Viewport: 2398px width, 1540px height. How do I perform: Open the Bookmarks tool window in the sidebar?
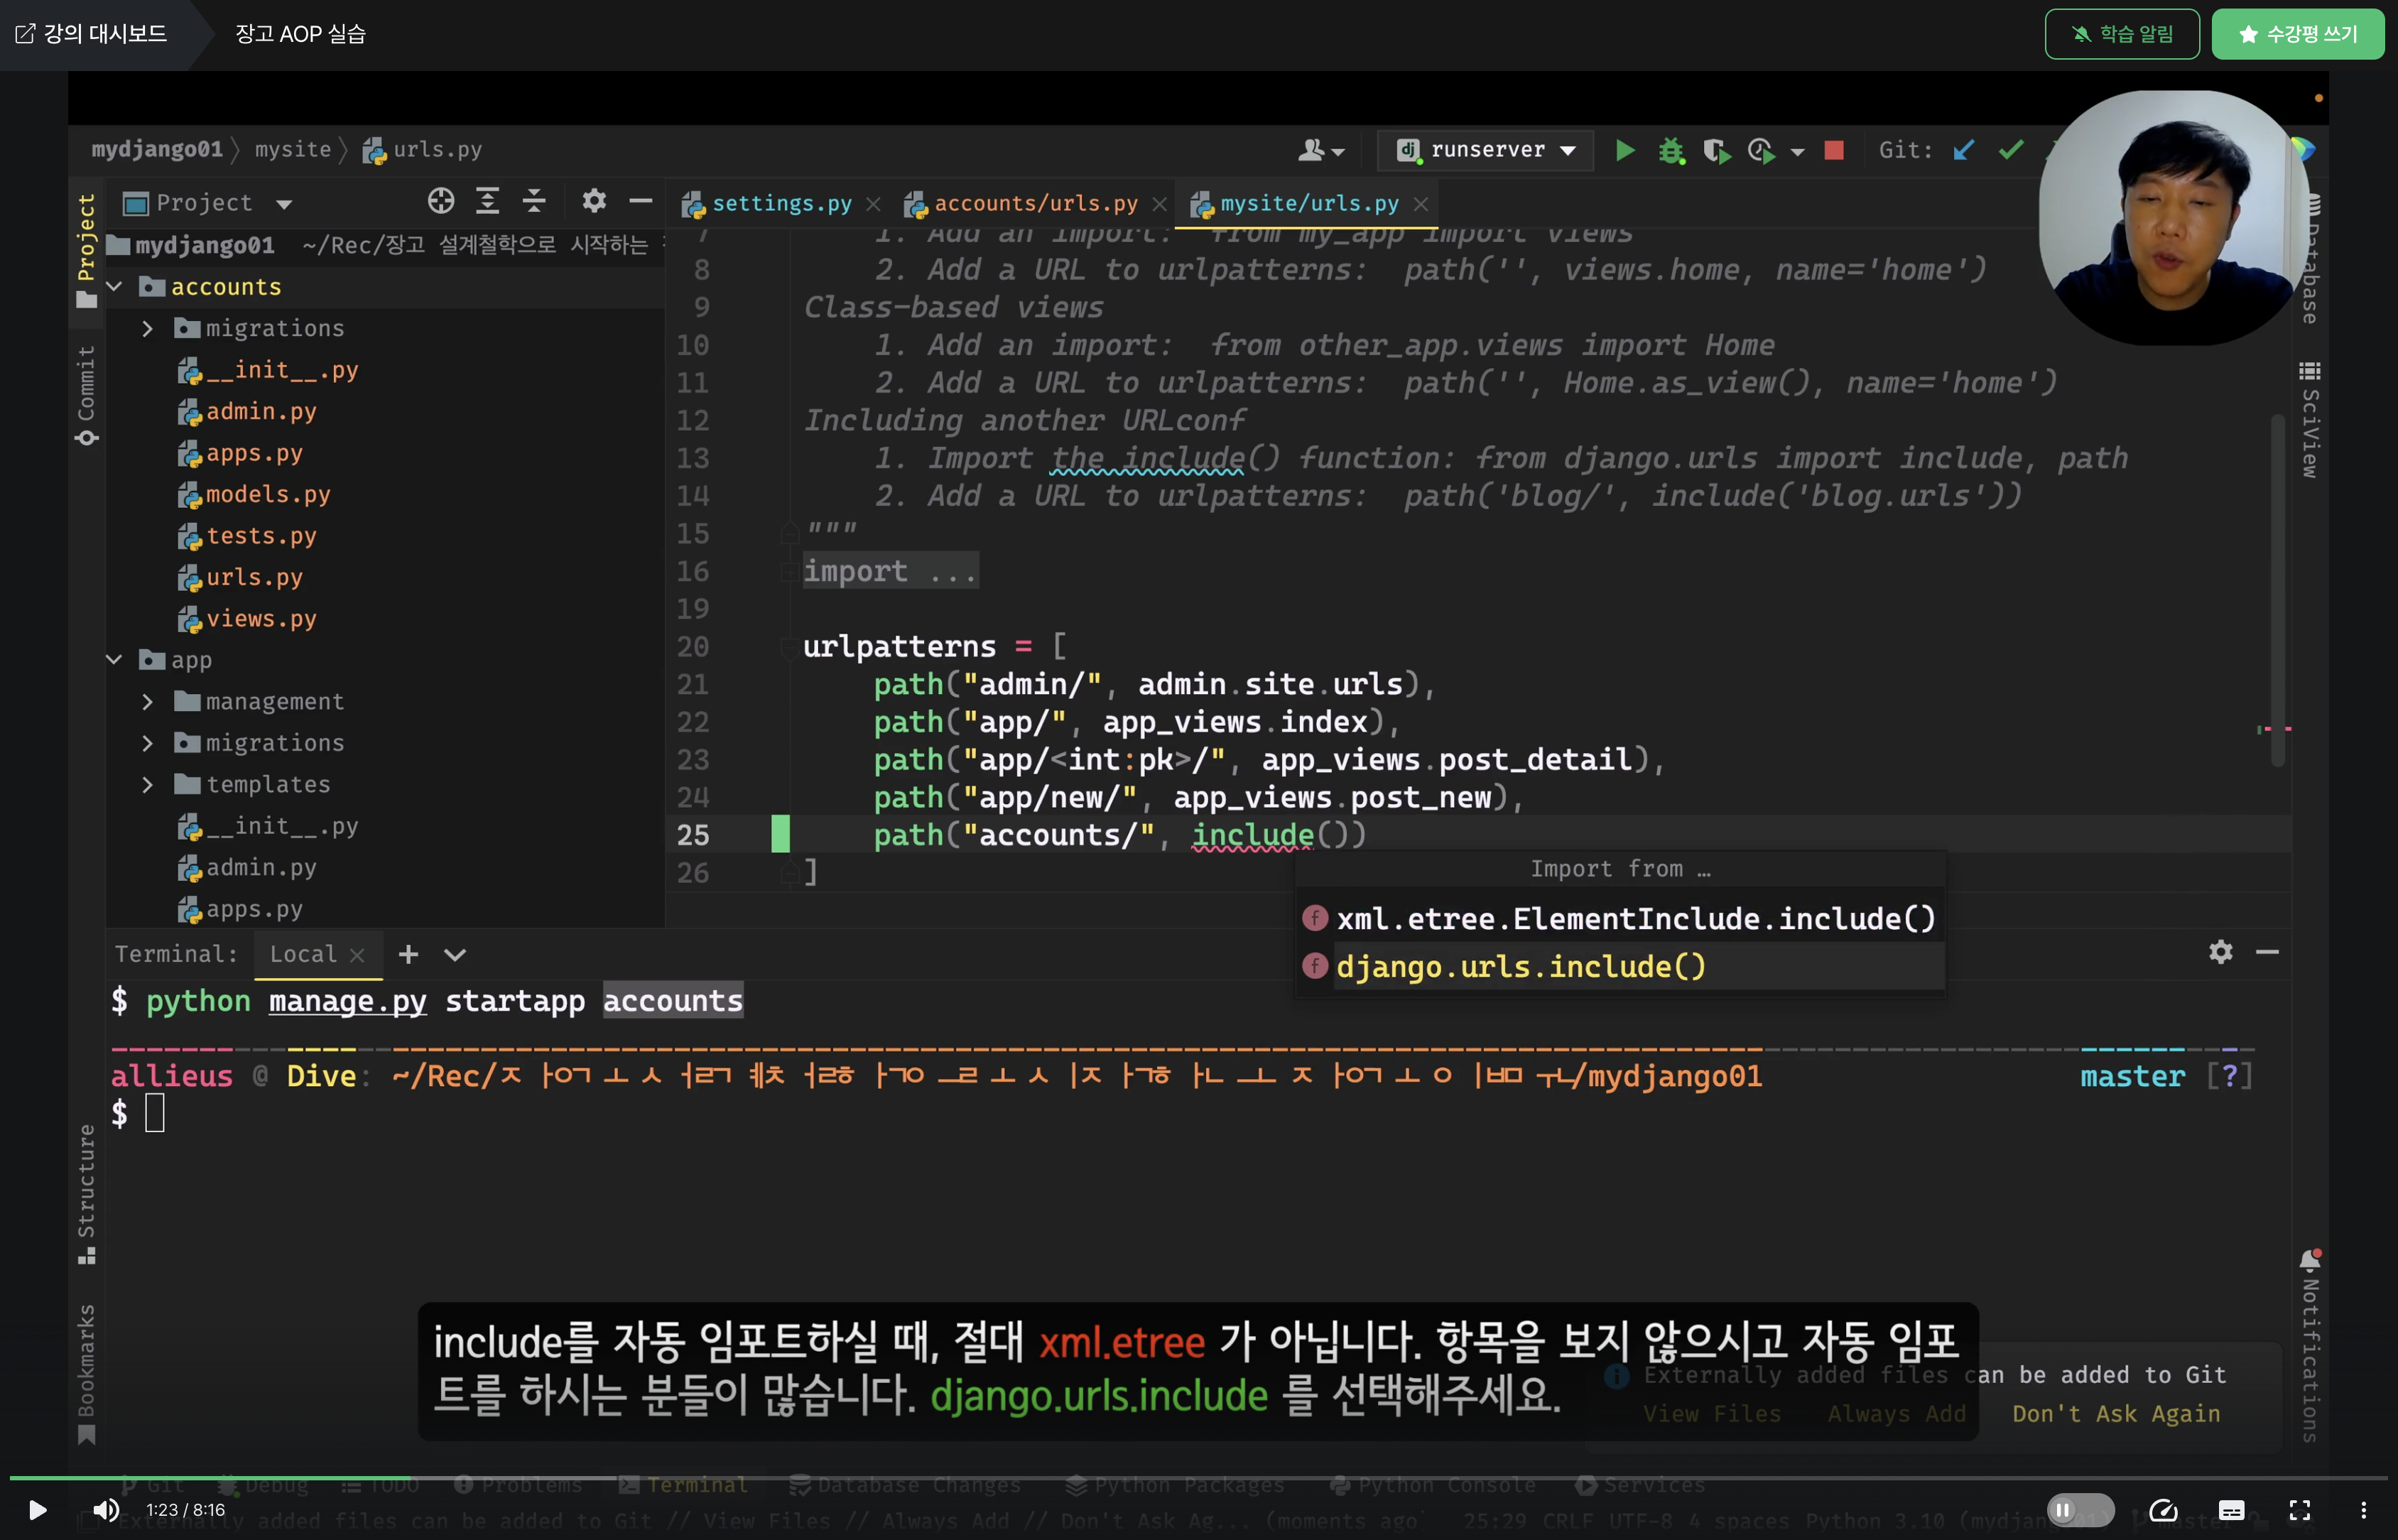click(86, 1374)
